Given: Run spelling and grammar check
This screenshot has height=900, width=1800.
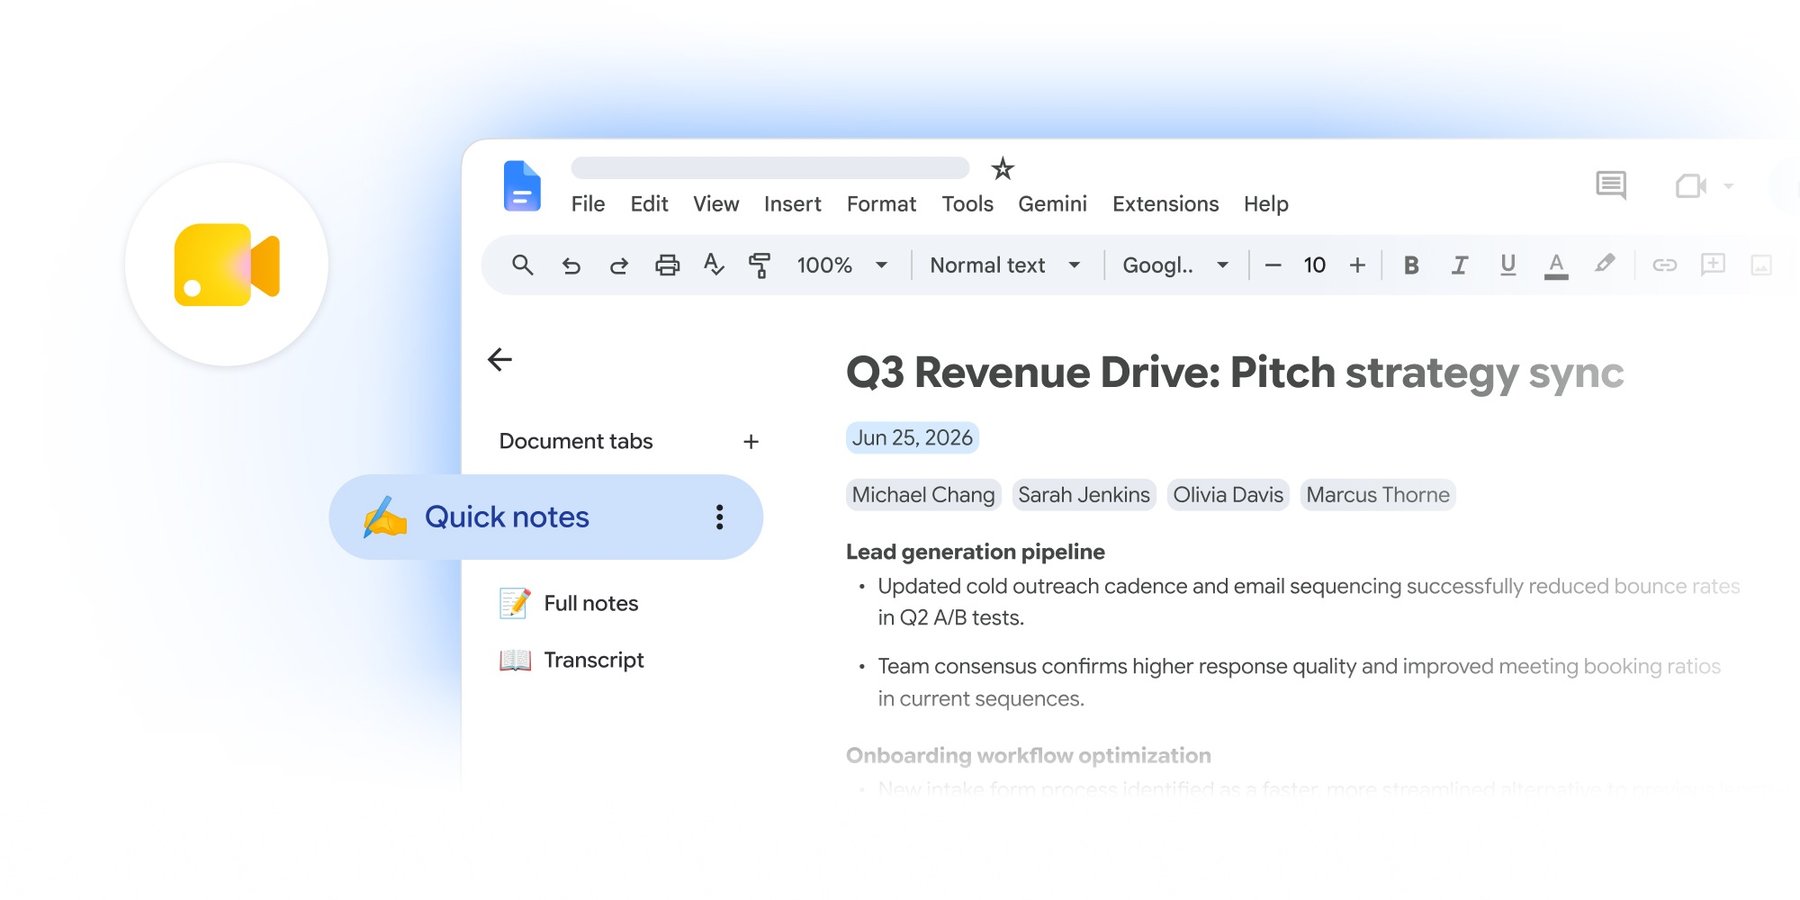Looking at the screenshot, I should (714, 265).
